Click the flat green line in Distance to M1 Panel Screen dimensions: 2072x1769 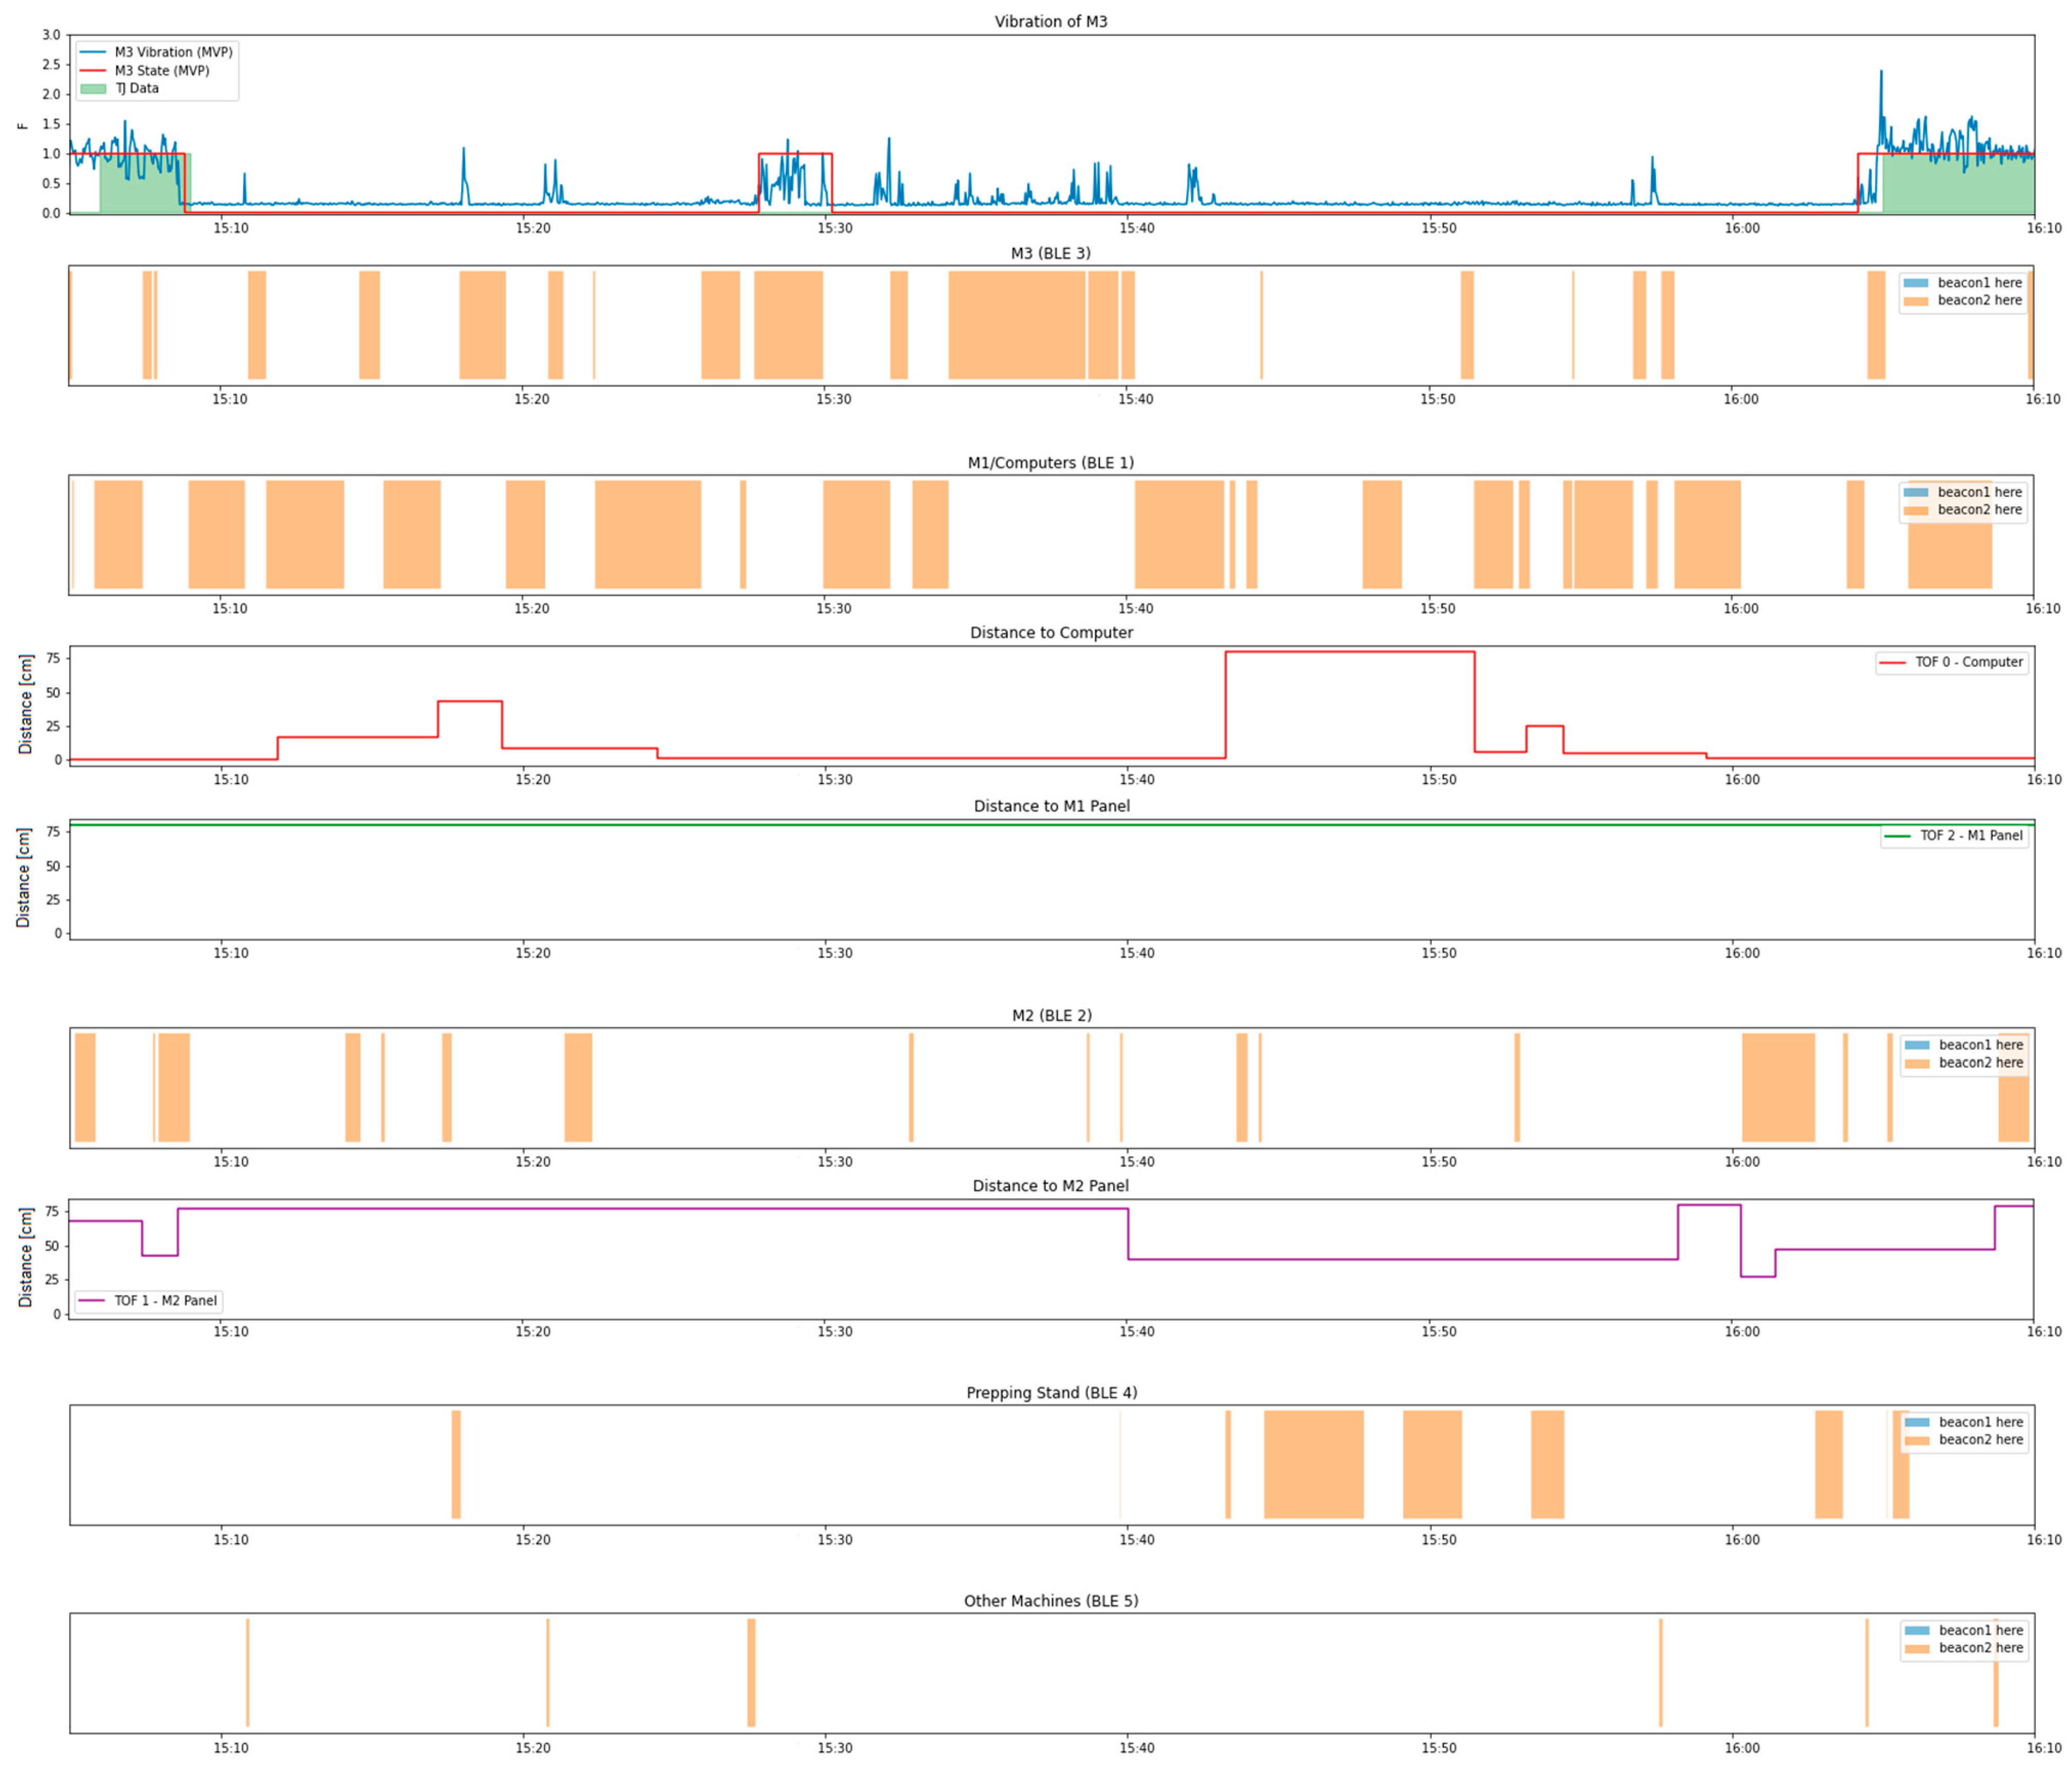point(1000,825)
